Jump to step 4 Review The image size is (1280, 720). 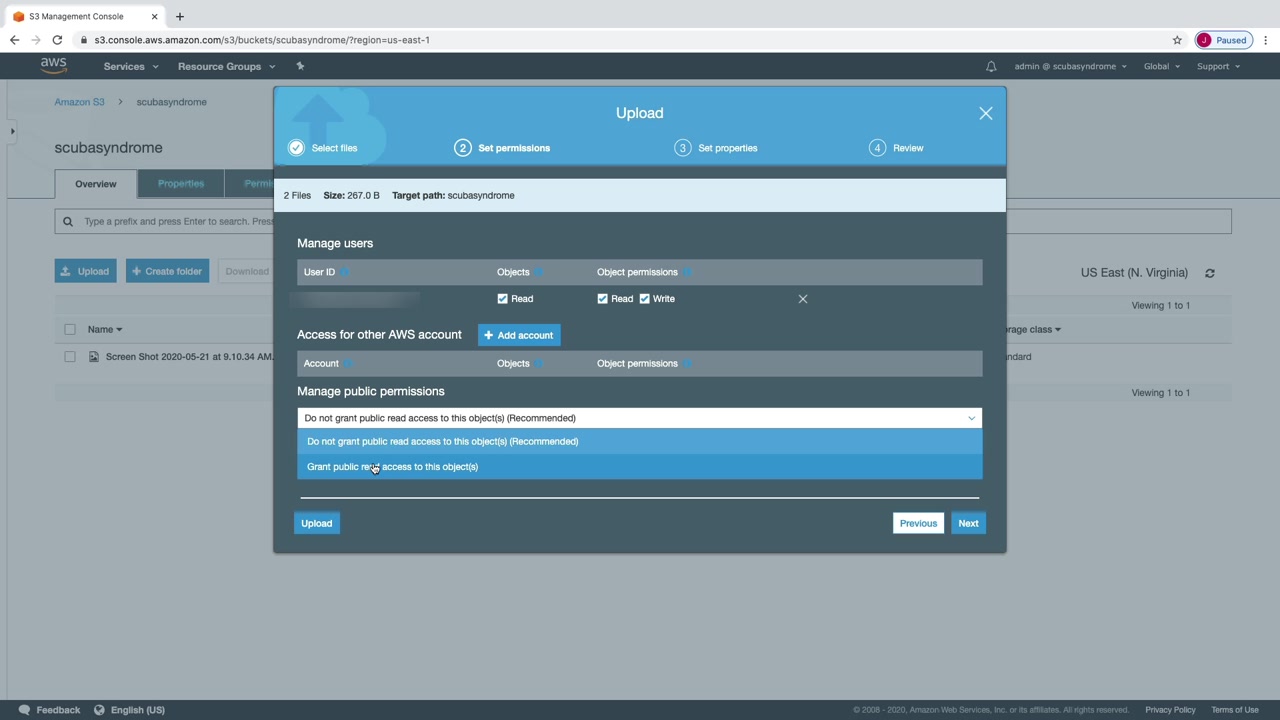point(897,148)
